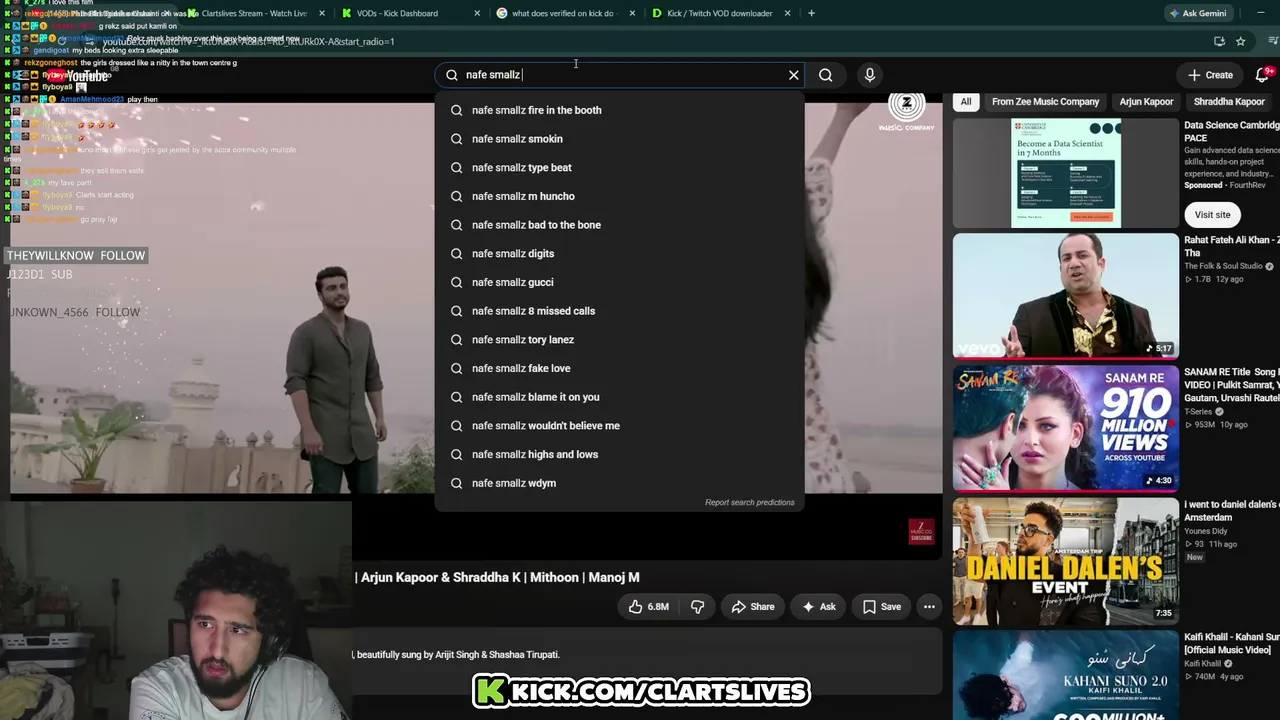The image size is (1280, 720).
Task: Open the YouTube notifications bell
Action: point(1263,75)
